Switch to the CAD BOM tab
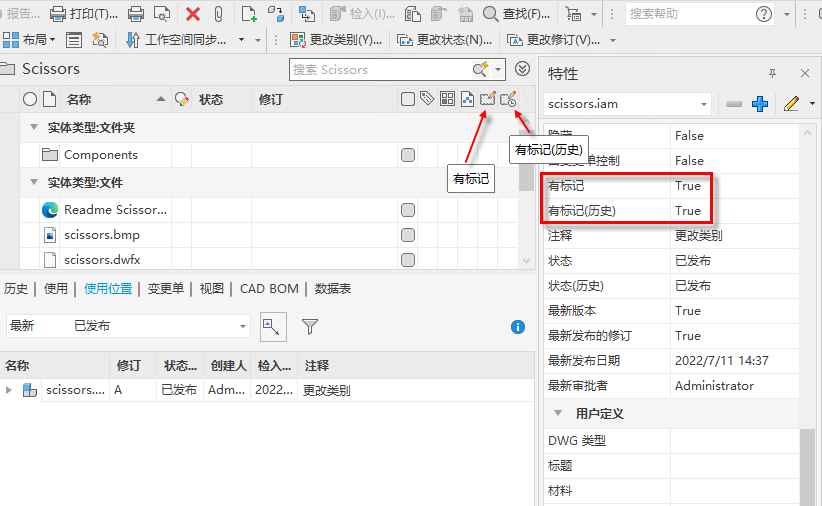Screen dimensions: 822x506 pos(269,288)
